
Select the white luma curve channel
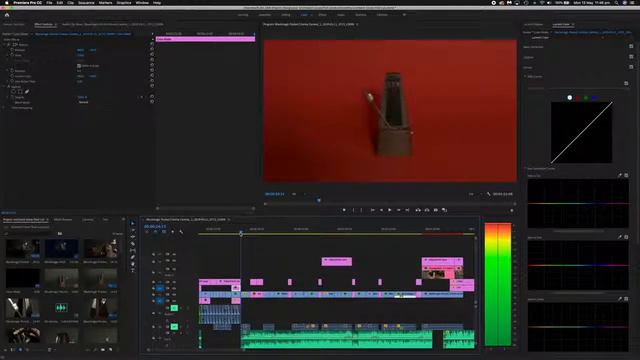(570, 98)
